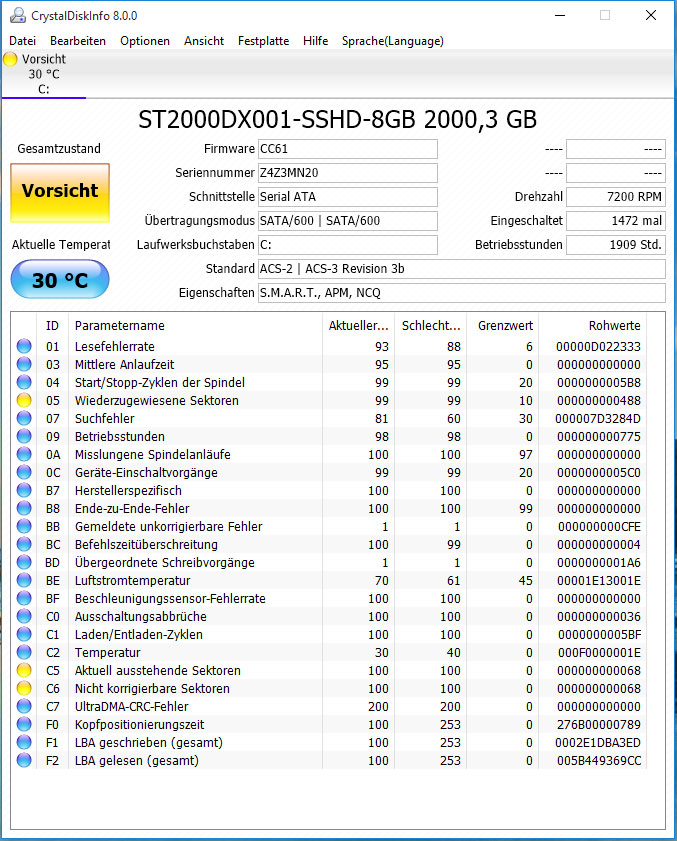The height and width of the screenshot is (841, 677).
Task: Click the Firmware field showing CC61
Action: pos(348,149)
